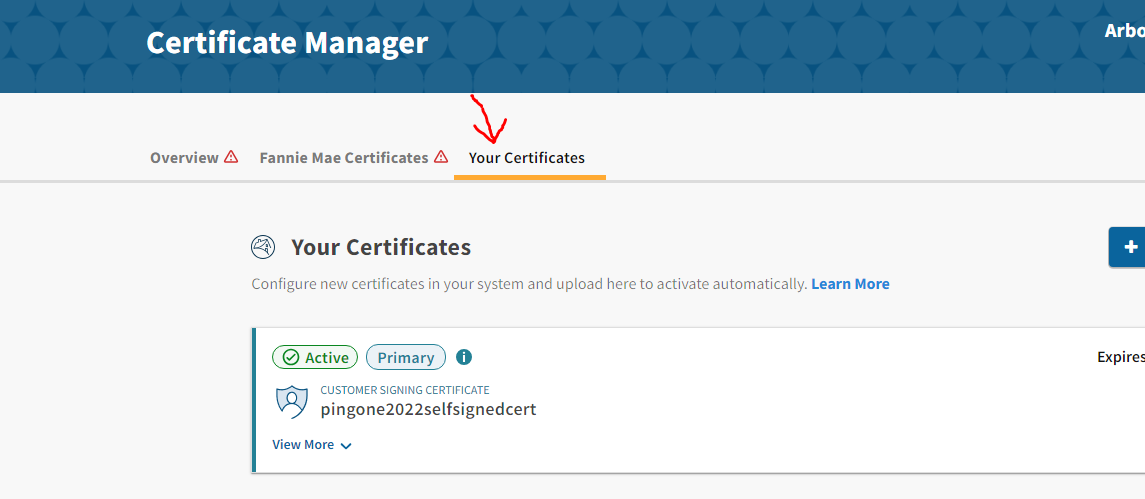The image size is (1145, 499).
Task: Select the Your Certificates tab
Action: pos(527,158)
